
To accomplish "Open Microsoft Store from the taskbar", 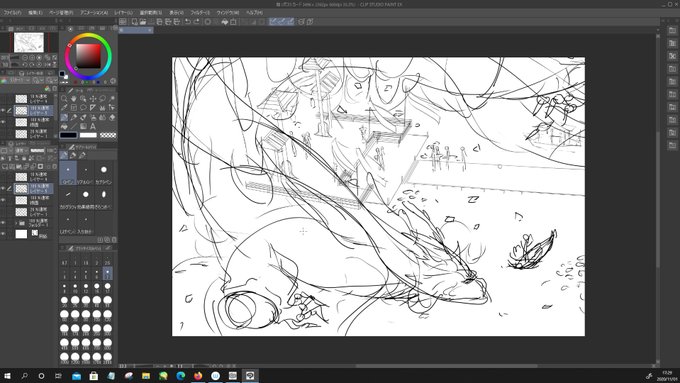I will (x=94, y=376).
